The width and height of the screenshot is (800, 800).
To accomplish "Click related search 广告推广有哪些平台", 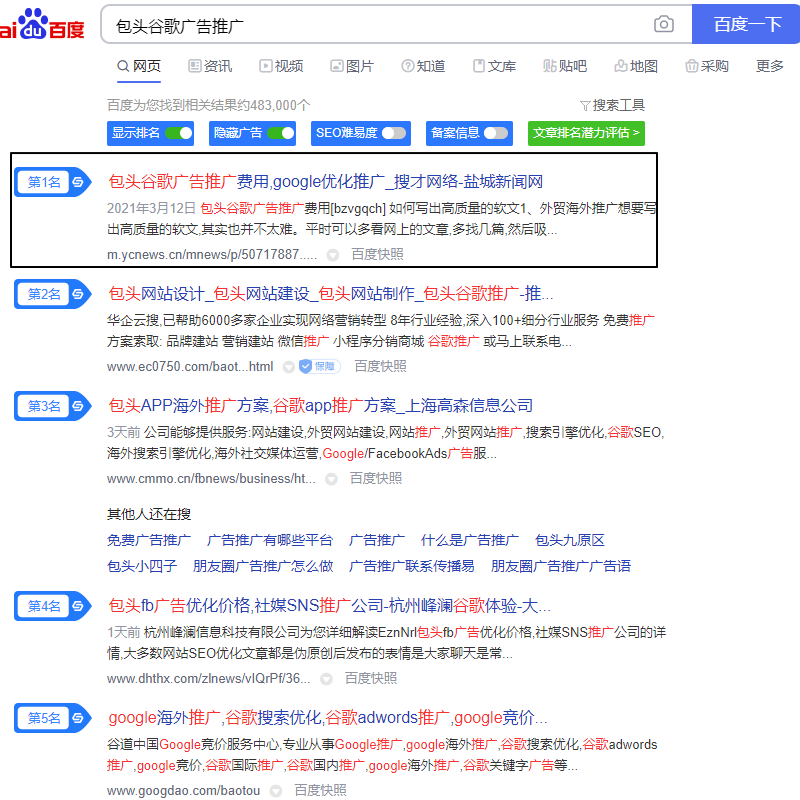I will coord(270,541).
